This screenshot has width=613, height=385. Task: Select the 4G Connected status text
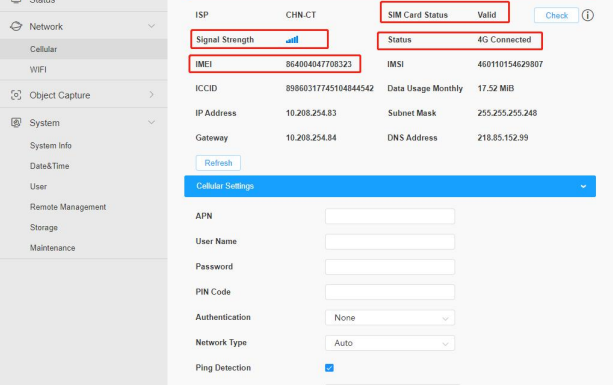504,39
